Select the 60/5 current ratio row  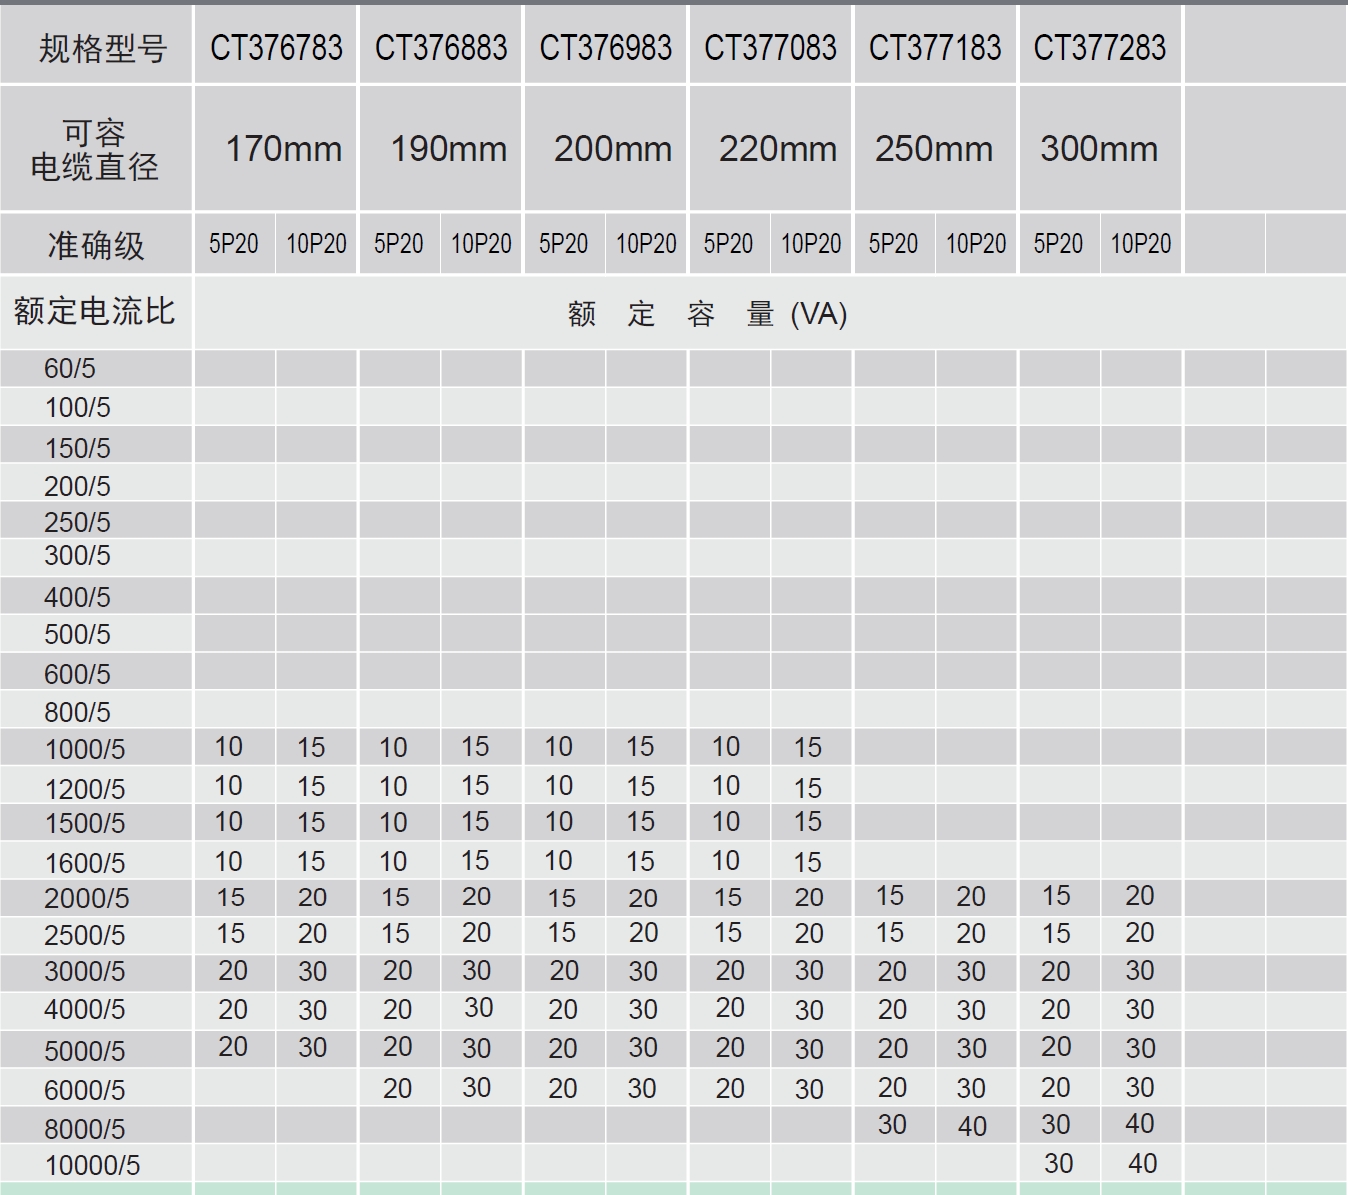[70, 368]
